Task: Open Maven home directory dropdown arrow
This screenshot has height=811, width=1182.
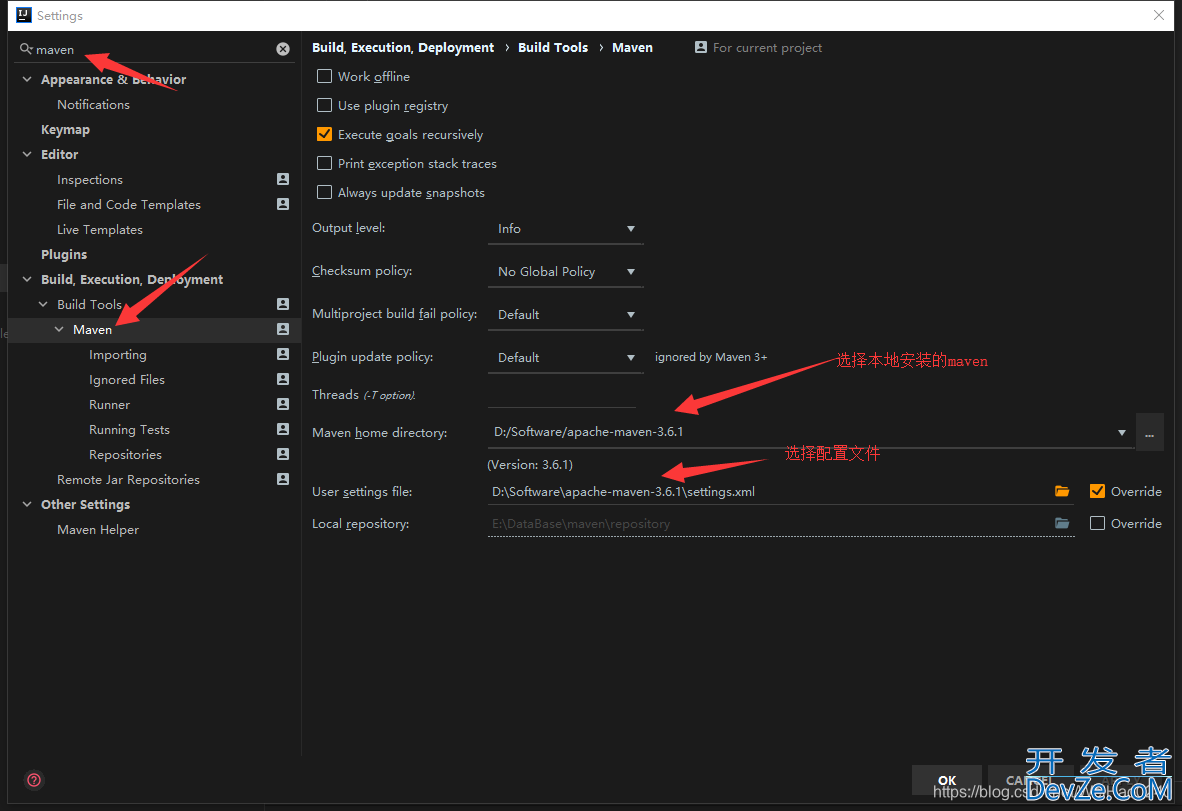Action: (1122, 433)
